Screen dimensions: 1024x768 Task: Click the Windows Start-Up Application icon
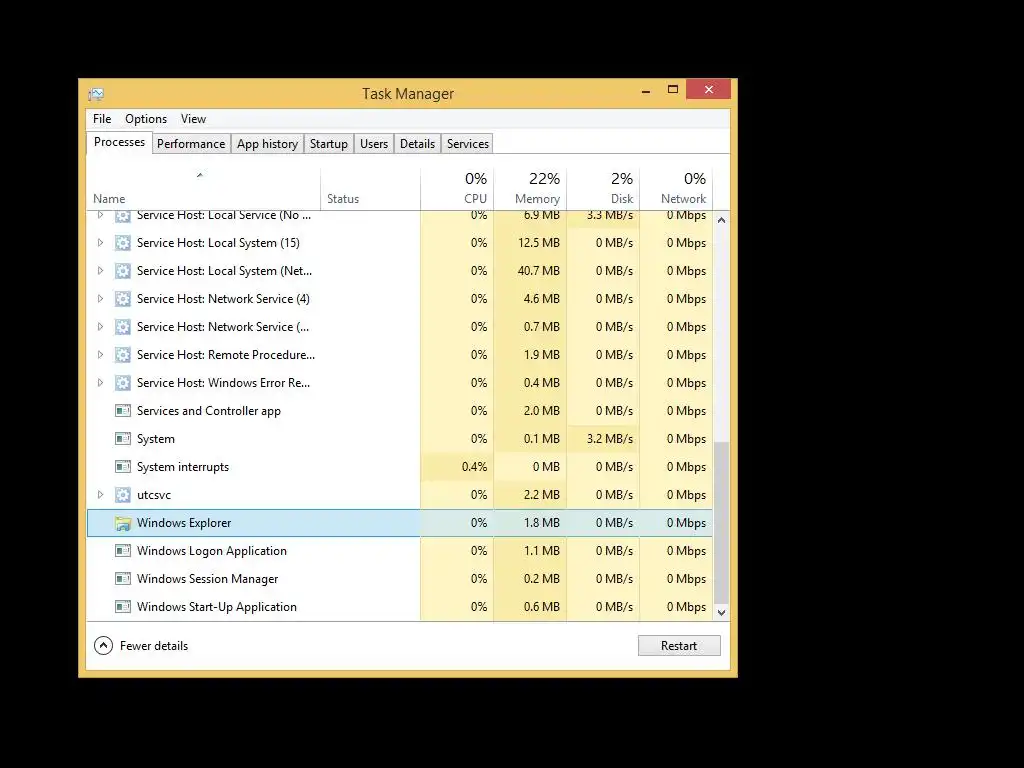(x=123, y=607)
